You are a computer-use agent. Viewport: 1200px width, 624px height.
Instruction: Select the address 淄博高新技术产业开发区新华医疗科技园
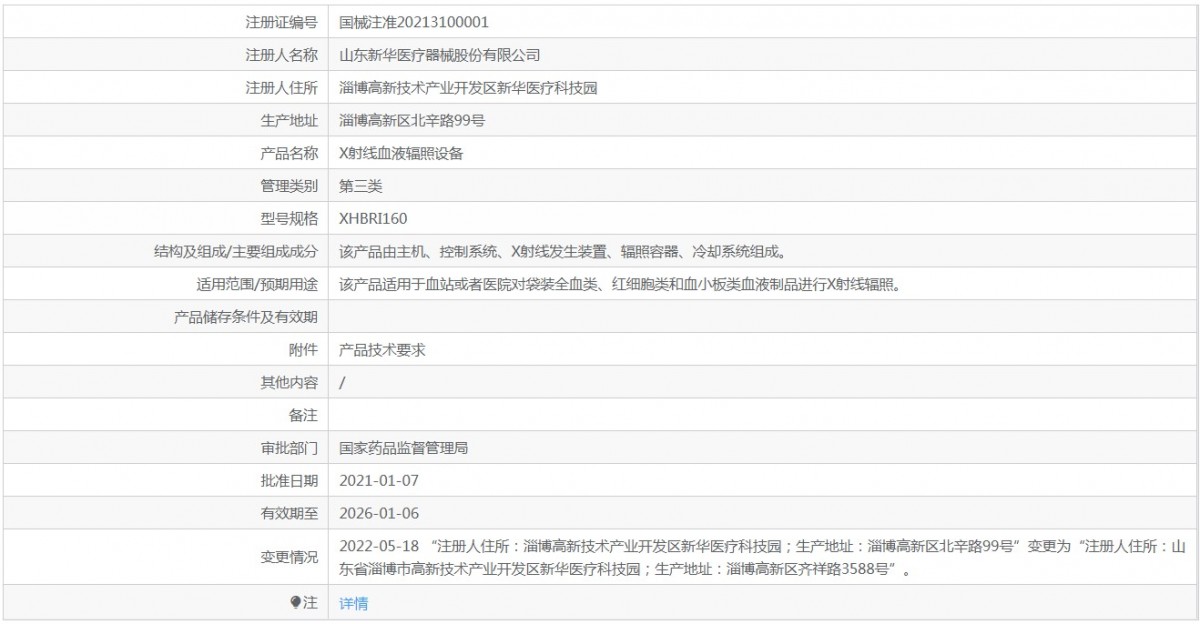pos(469,87)
